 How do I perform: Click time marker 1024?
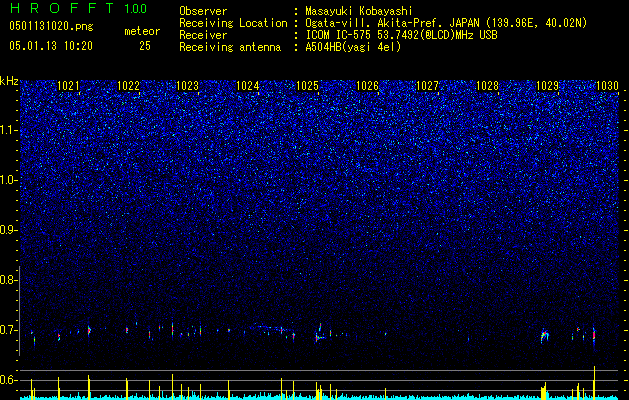point(248,86)
